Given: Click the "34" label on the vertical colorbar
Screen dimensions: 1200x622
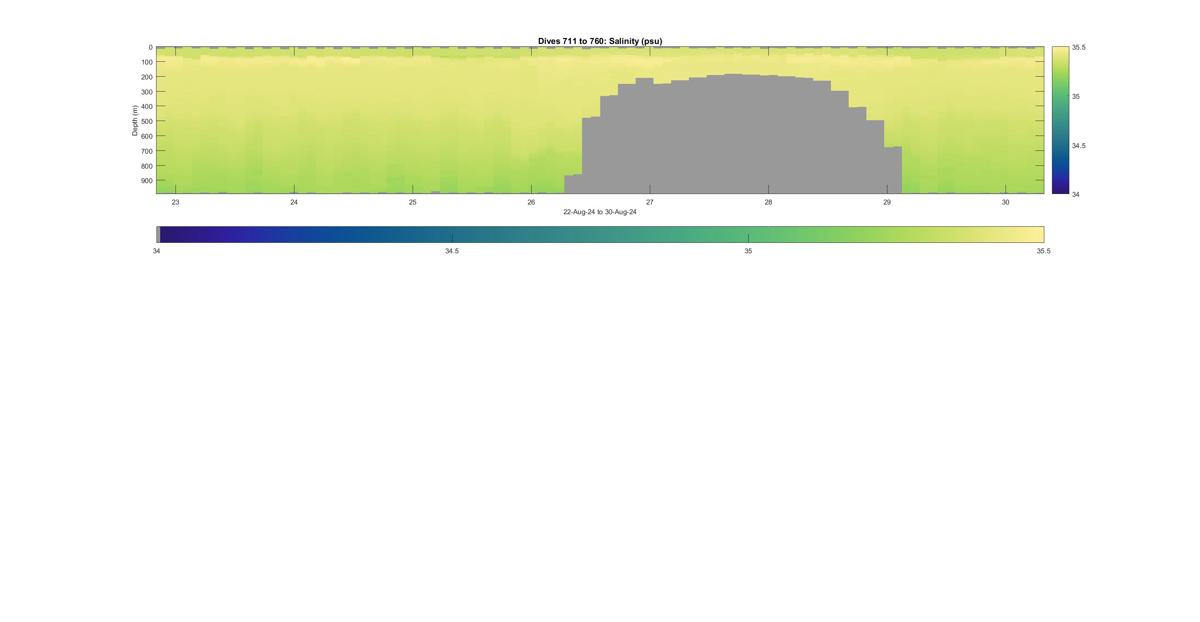Looking at the screenshot, I should click(1076, 194).
